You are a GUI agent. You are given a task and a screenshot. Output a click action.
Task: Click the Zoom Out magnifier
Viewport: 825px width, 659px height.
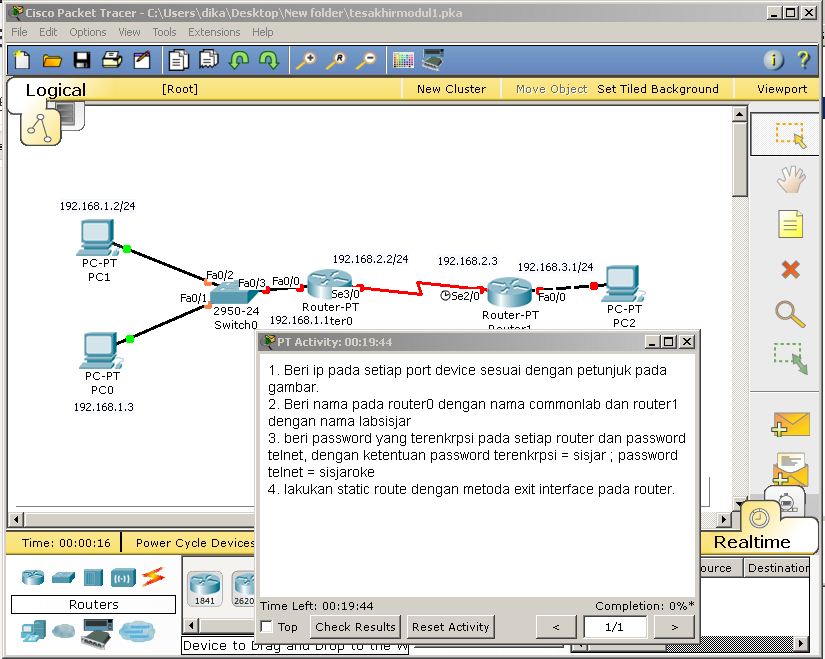pos(366,60)
